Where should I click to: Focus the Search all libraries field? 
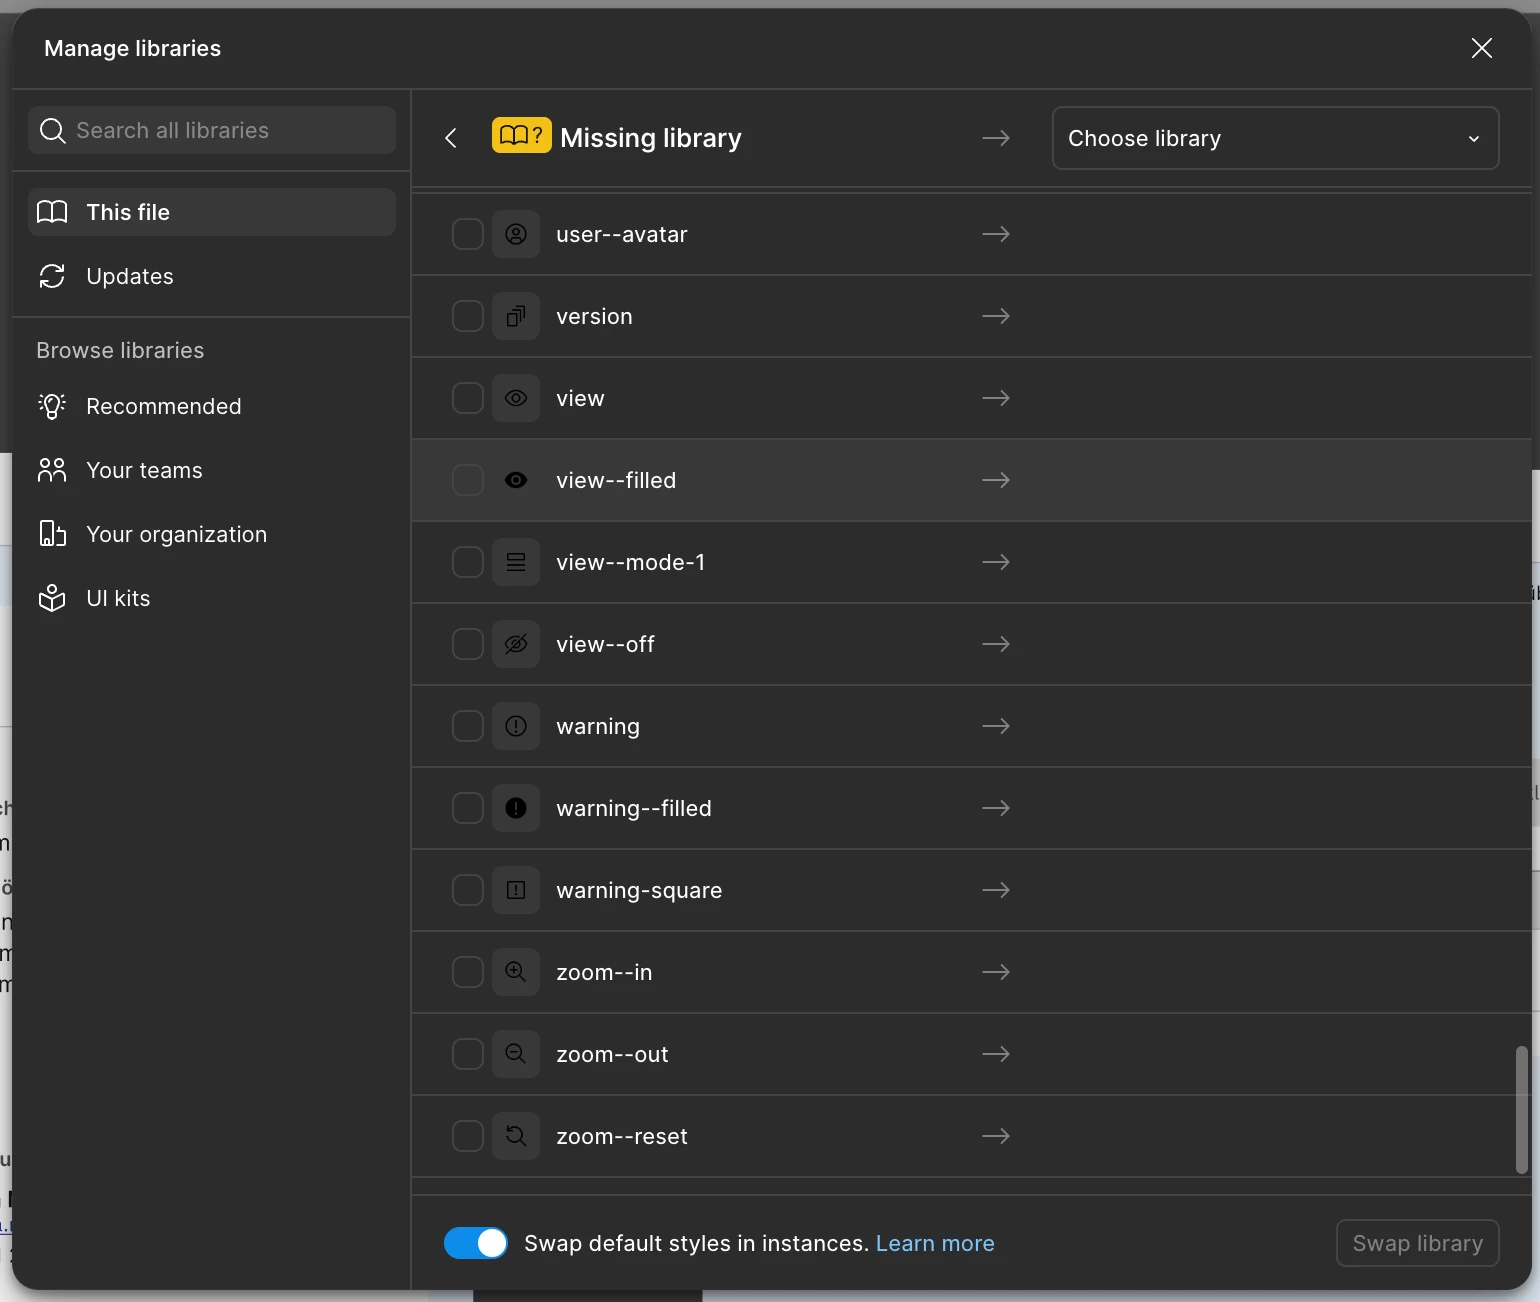pos(212,130)
